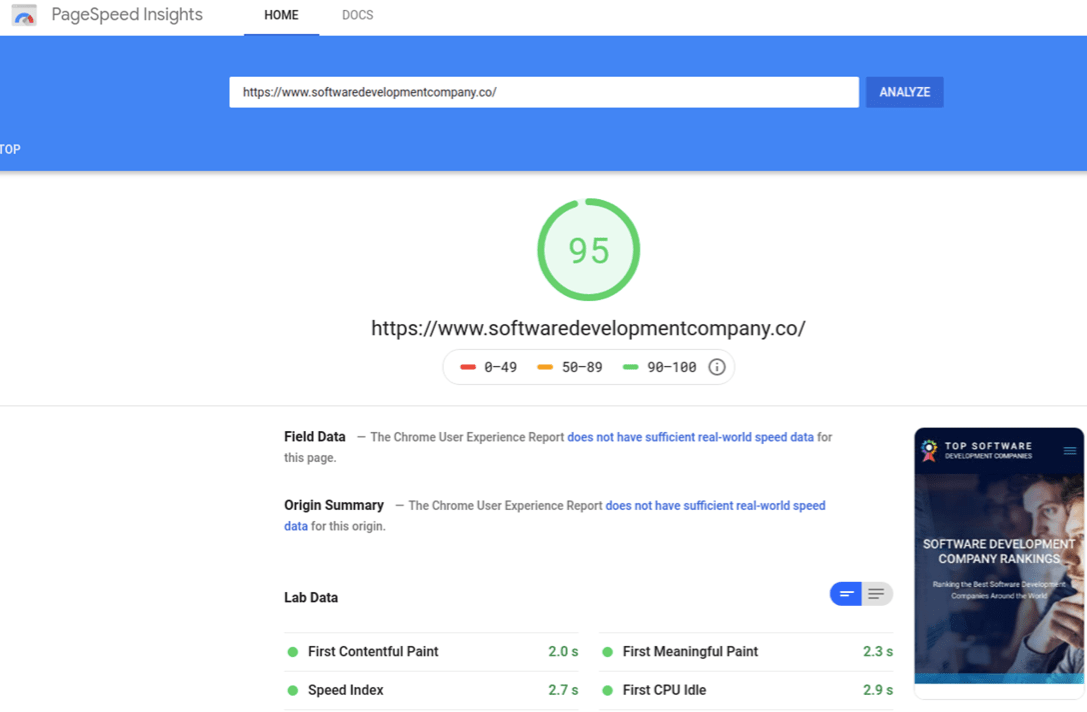Viewport: 1087px width, 712px height.
Task: Click the green dot beside First Meaningful Paint
Action: pos(607,652)
